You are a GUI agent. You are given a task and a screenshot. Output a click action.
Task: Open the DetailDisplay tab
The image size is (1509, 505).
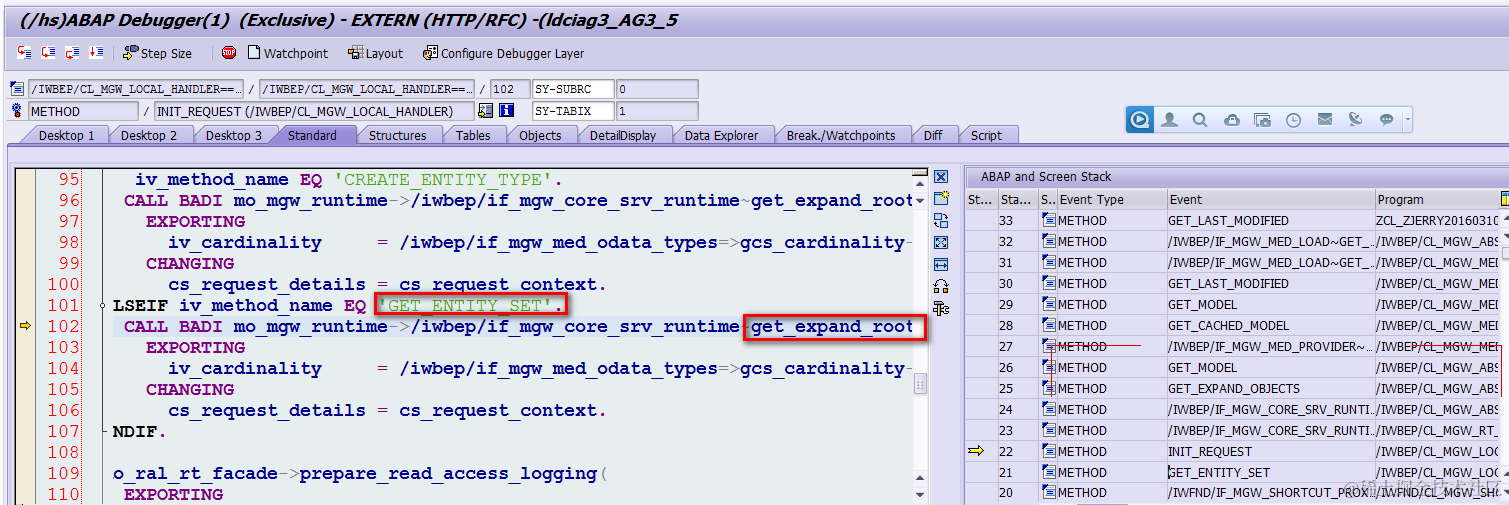point(623,135)
